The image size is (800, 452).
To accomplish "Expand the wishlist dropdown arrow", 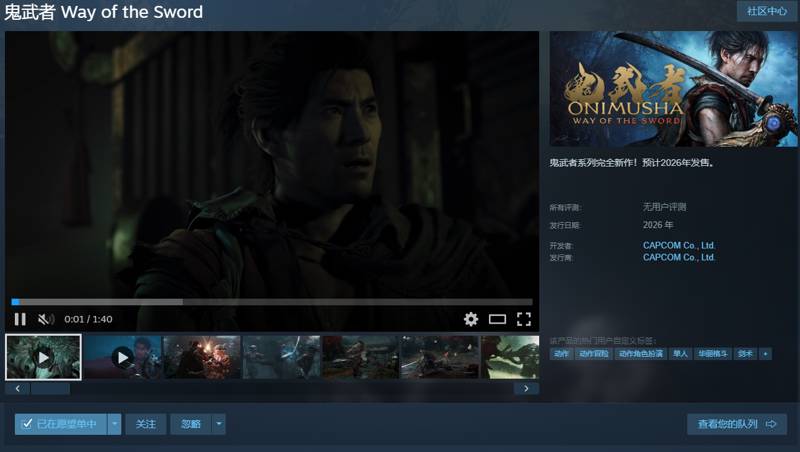I will coord(115,424).
